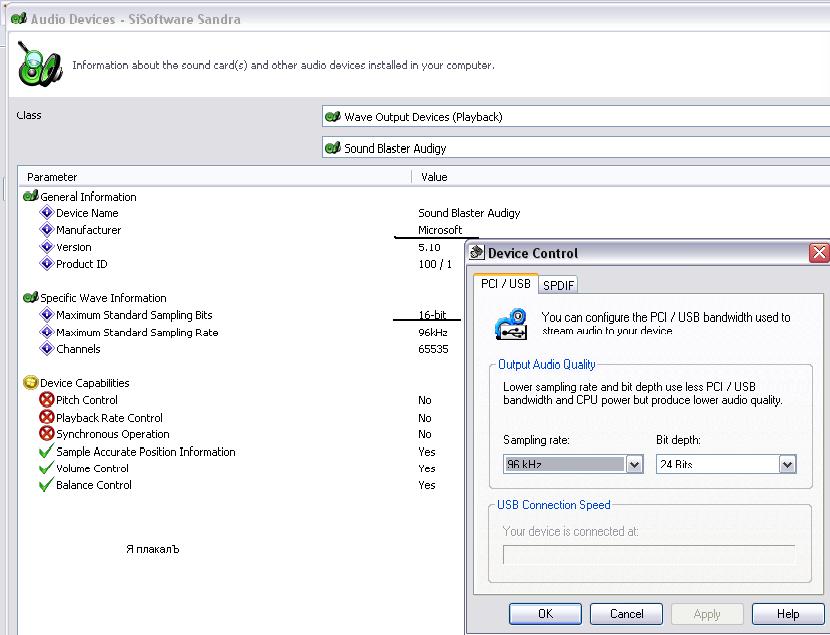Click the red X icon beside Playback Rate Control
Screen dimensions: 830x635
point(46,418)
